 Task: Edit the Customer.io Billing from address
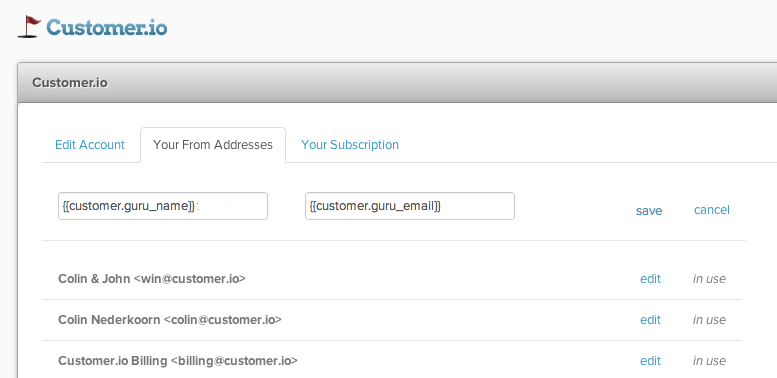pyautogui.click(x=650, y=361)
